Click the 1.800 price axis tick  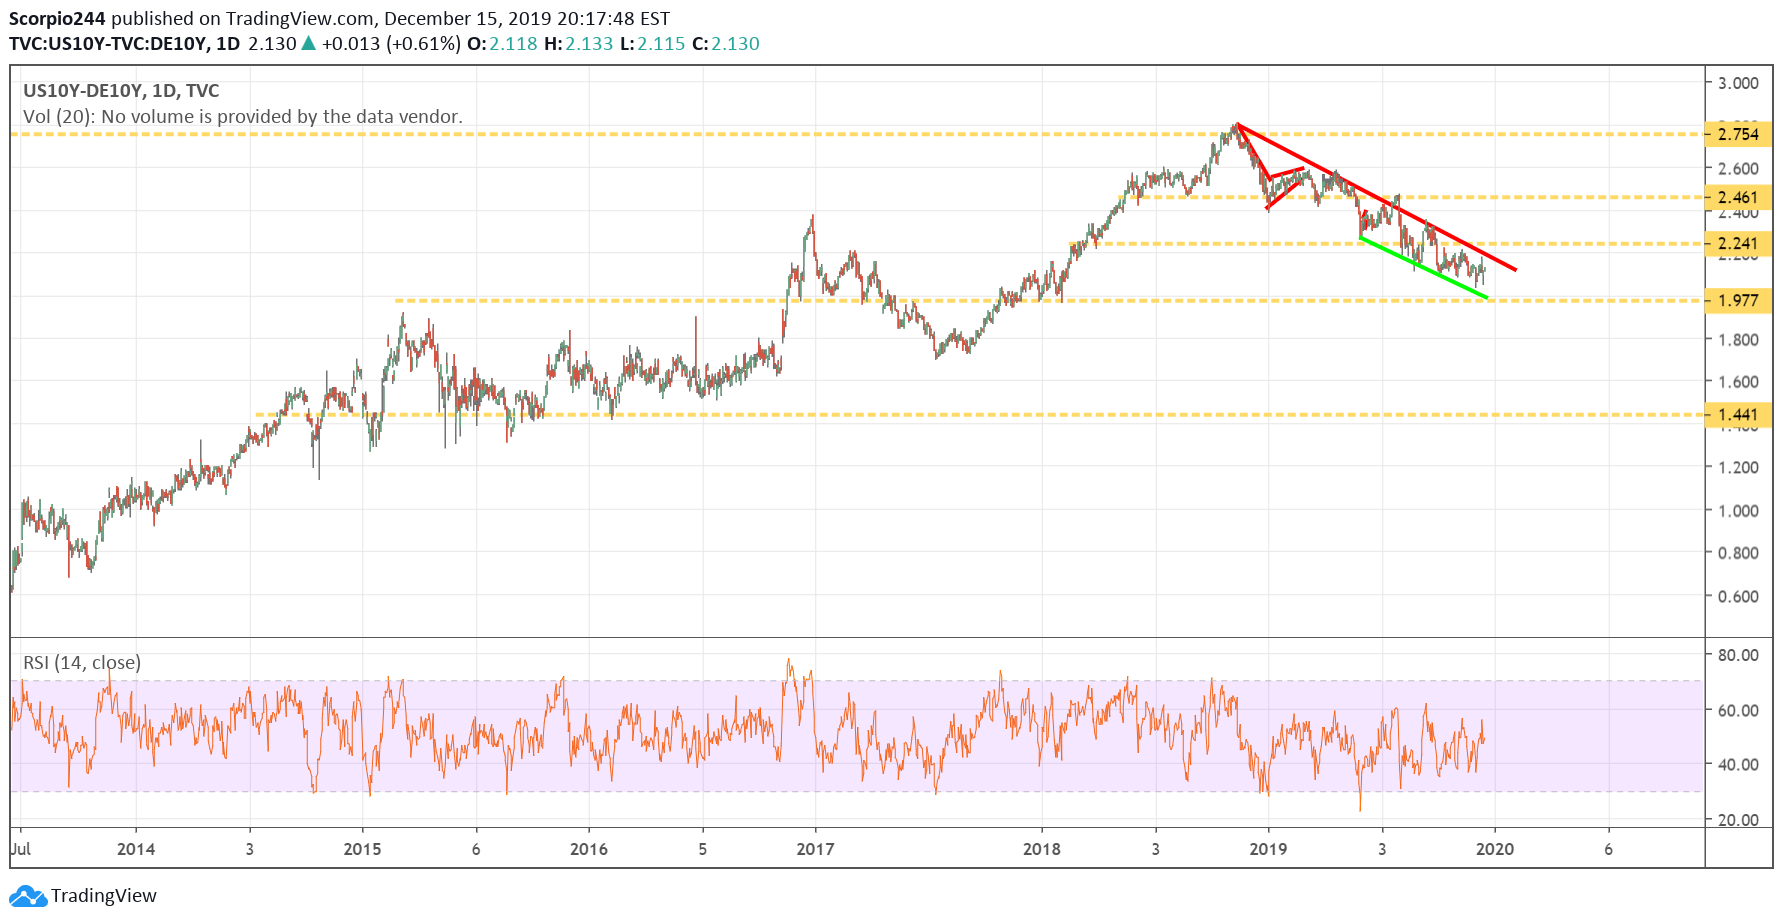pos(1738,339)
